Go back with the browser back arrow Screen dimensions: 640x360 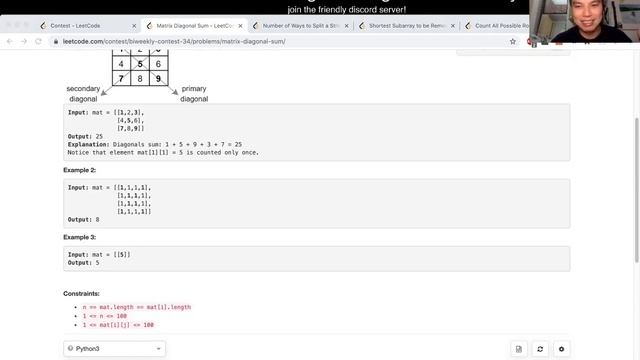point(10,41)
